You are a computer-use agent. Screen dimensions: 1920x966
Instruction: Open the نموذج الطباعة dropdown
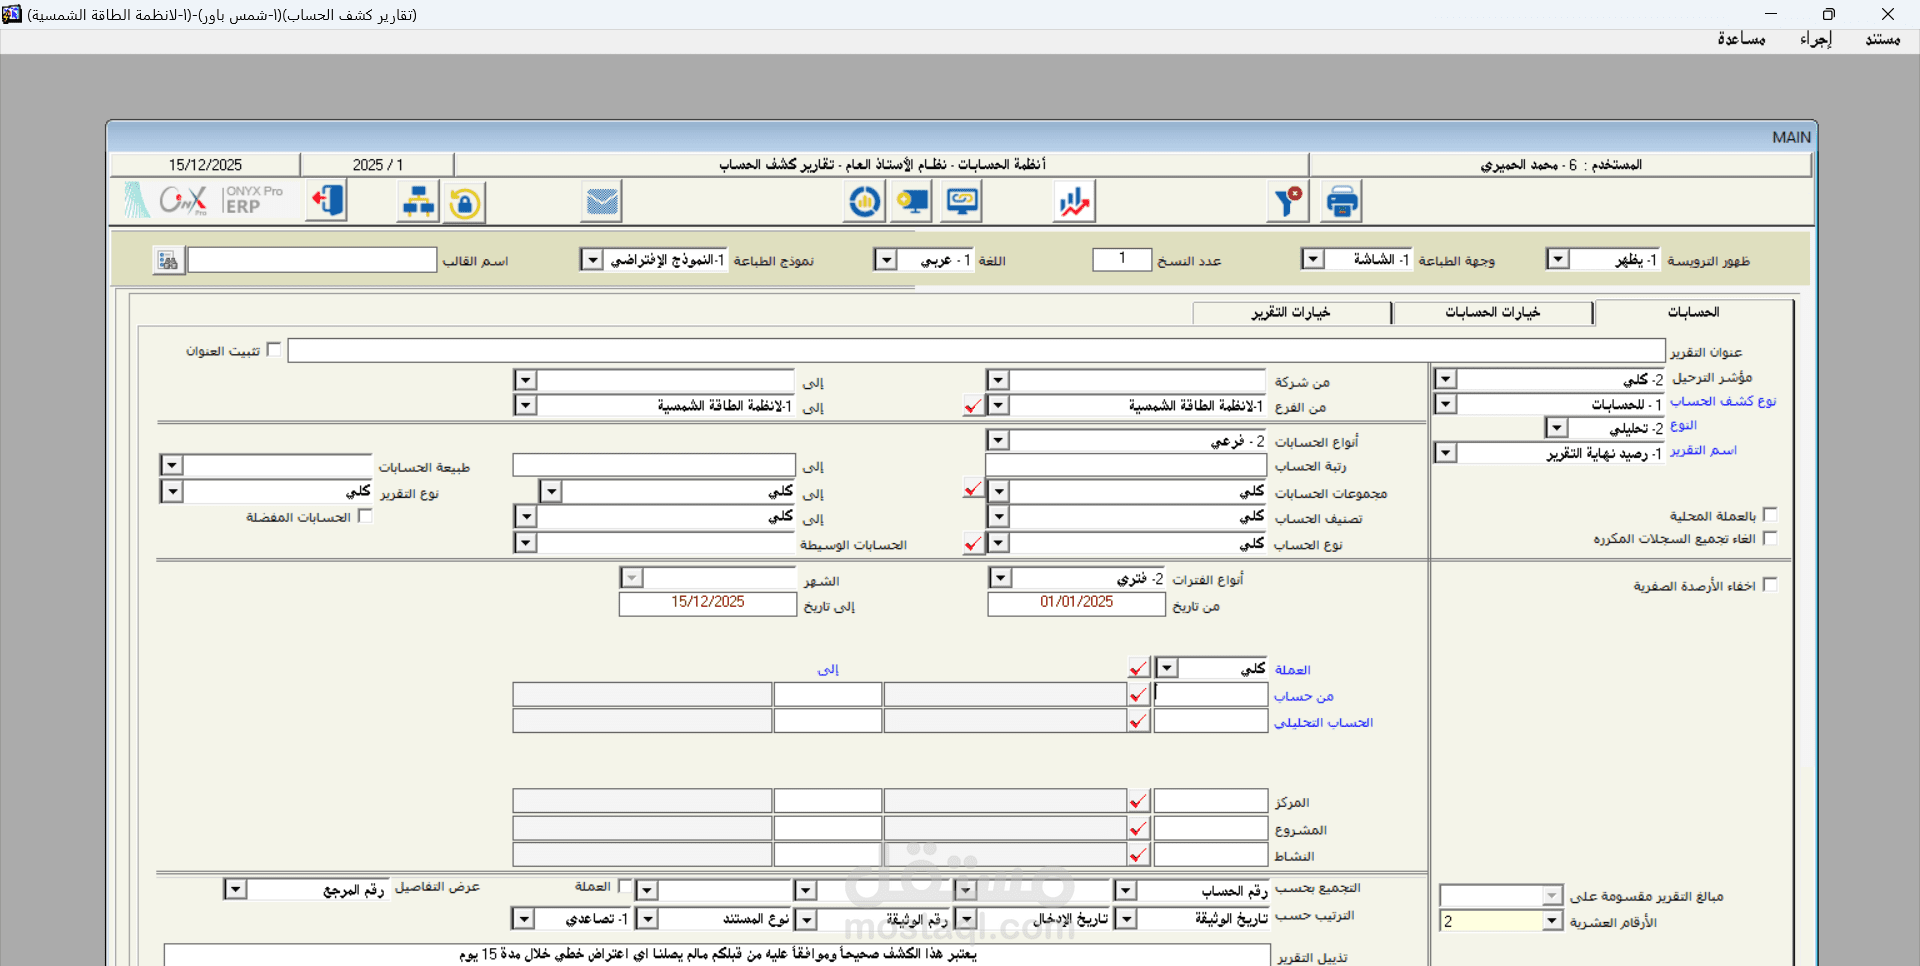point(592,260)
